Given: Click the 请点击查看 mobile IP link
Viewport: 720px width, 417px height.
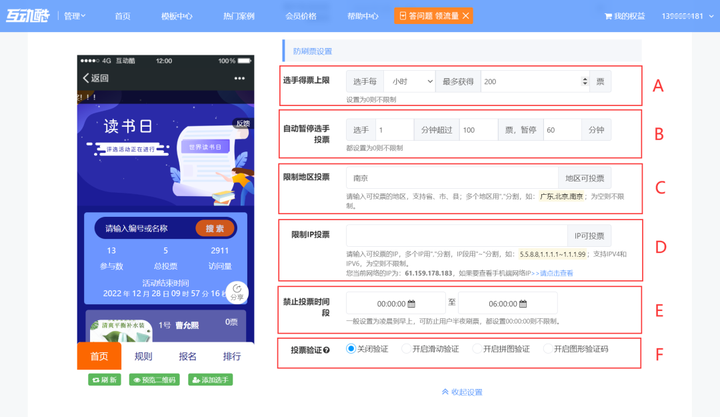Looking at the screenshot, I should 557,273.
